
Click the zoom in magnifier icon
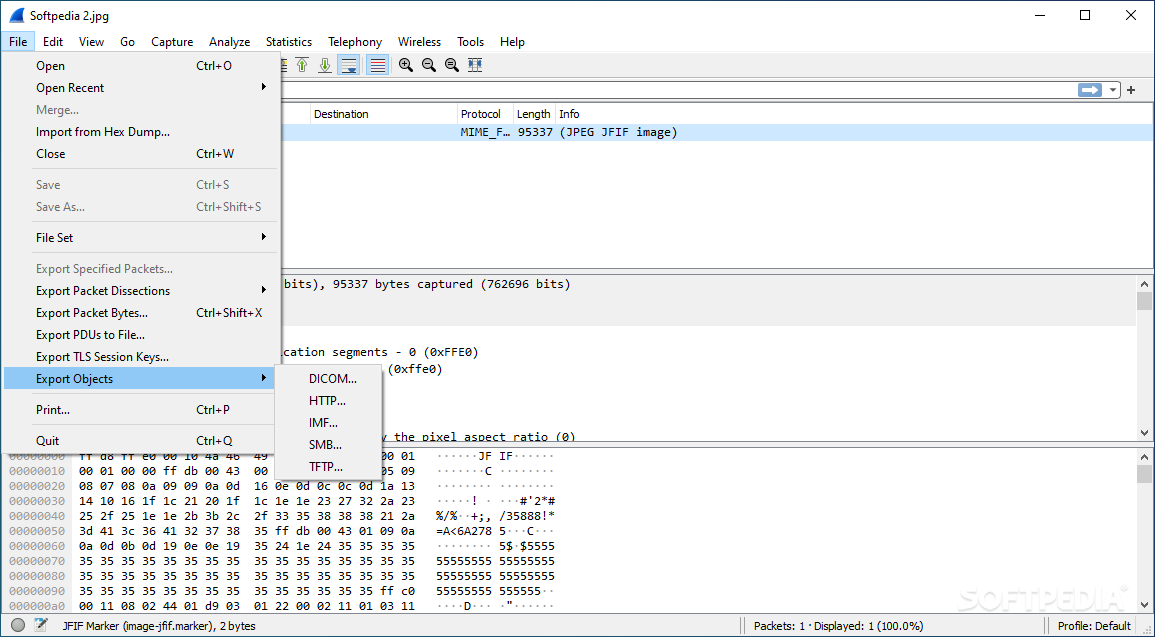coord(406,65)
